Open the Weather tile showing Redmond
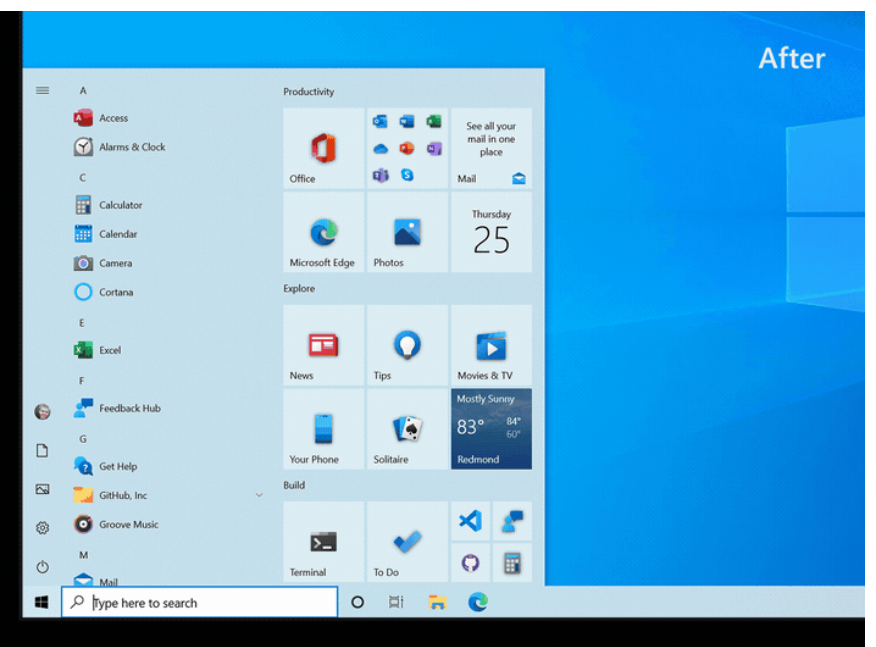The image size is (876, 647). pyautogui.click(x=491, y=430)
